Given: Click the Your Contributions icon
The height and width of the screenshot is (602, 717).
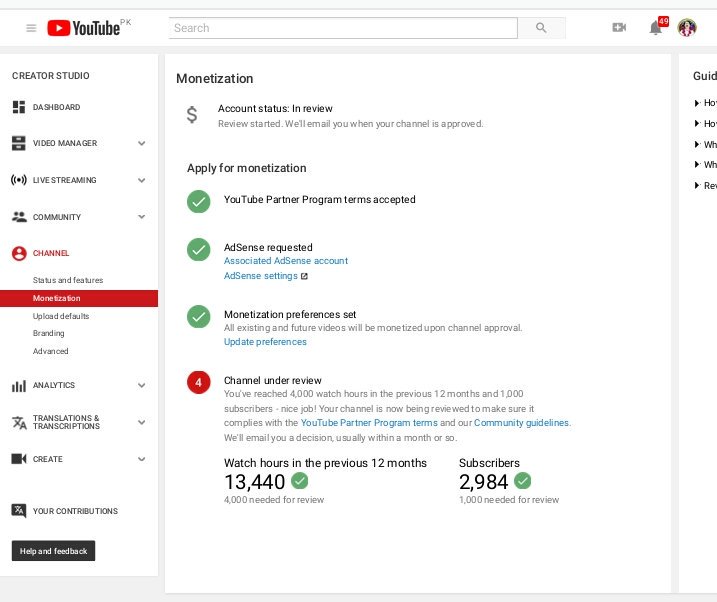Looking at the screenshot, I should coord(19,511).
